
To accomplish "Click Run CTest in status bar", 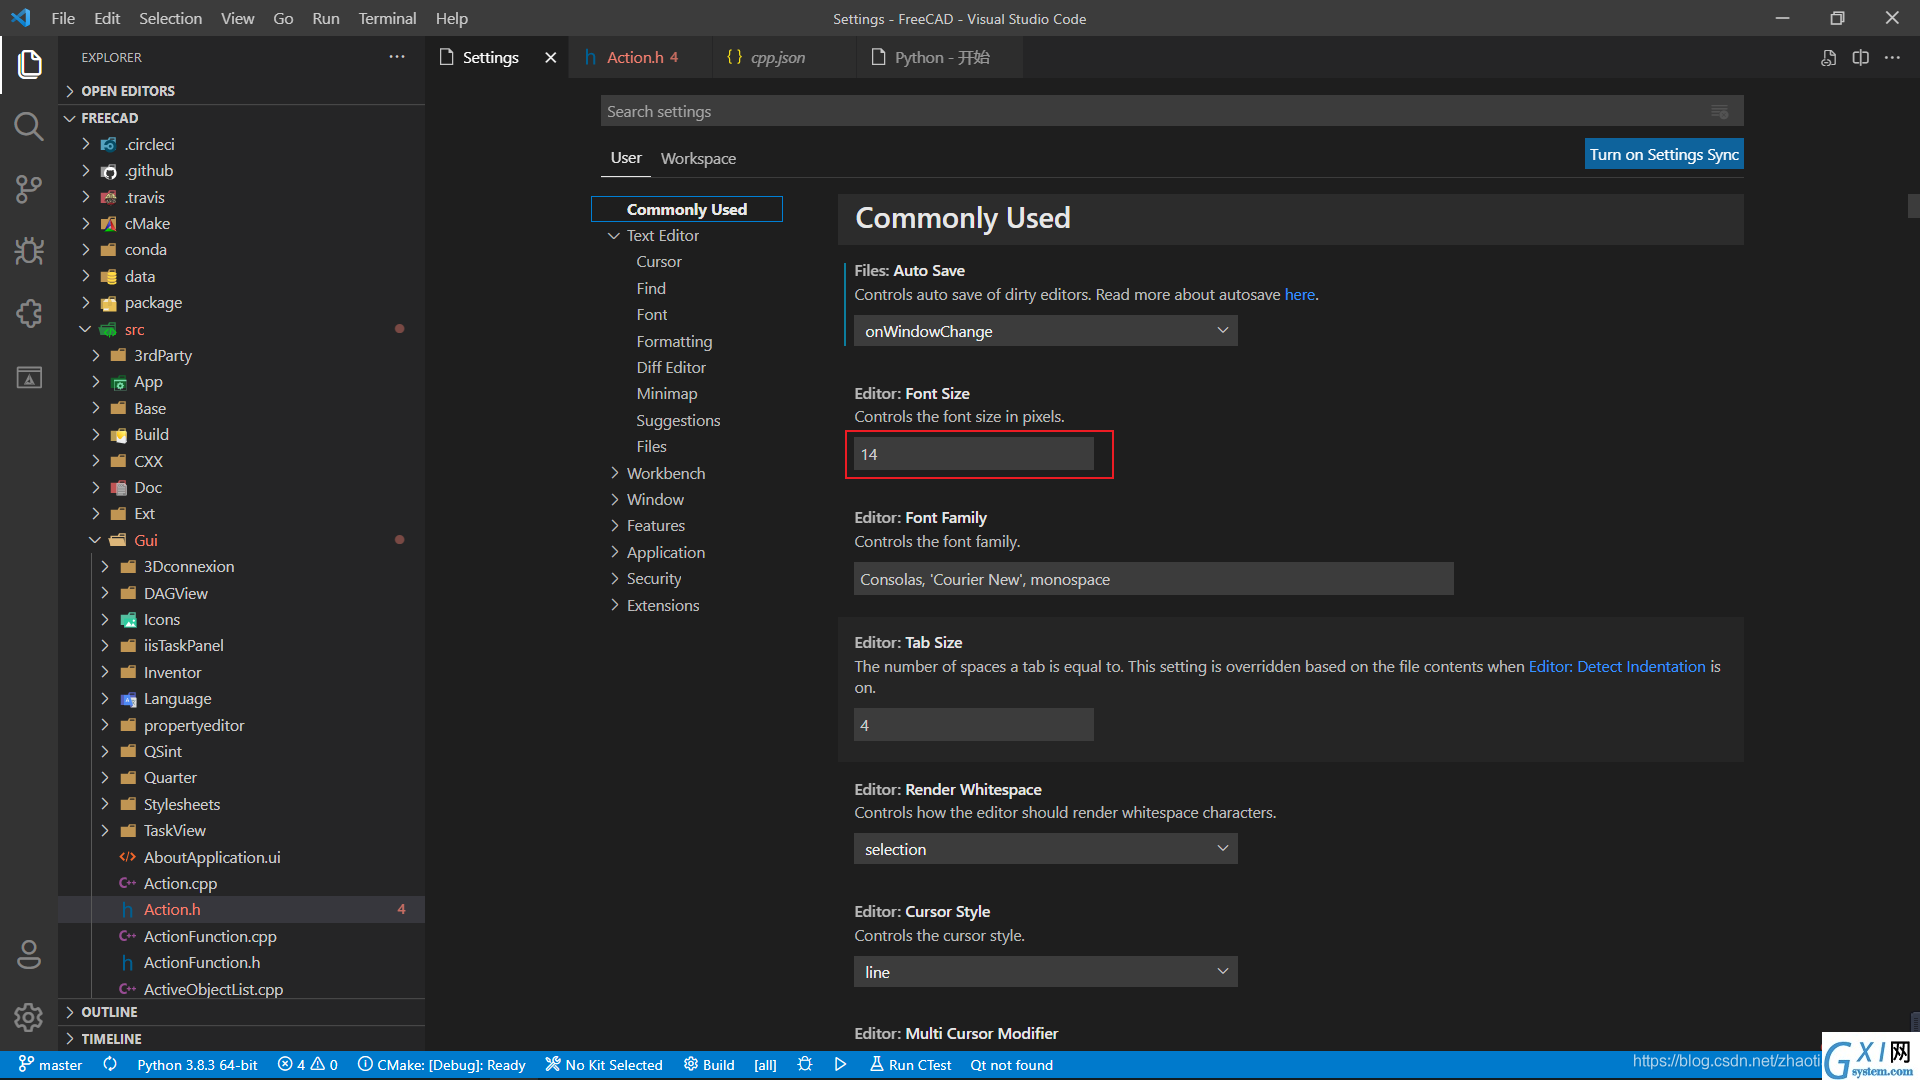I will click(910, 1065).
